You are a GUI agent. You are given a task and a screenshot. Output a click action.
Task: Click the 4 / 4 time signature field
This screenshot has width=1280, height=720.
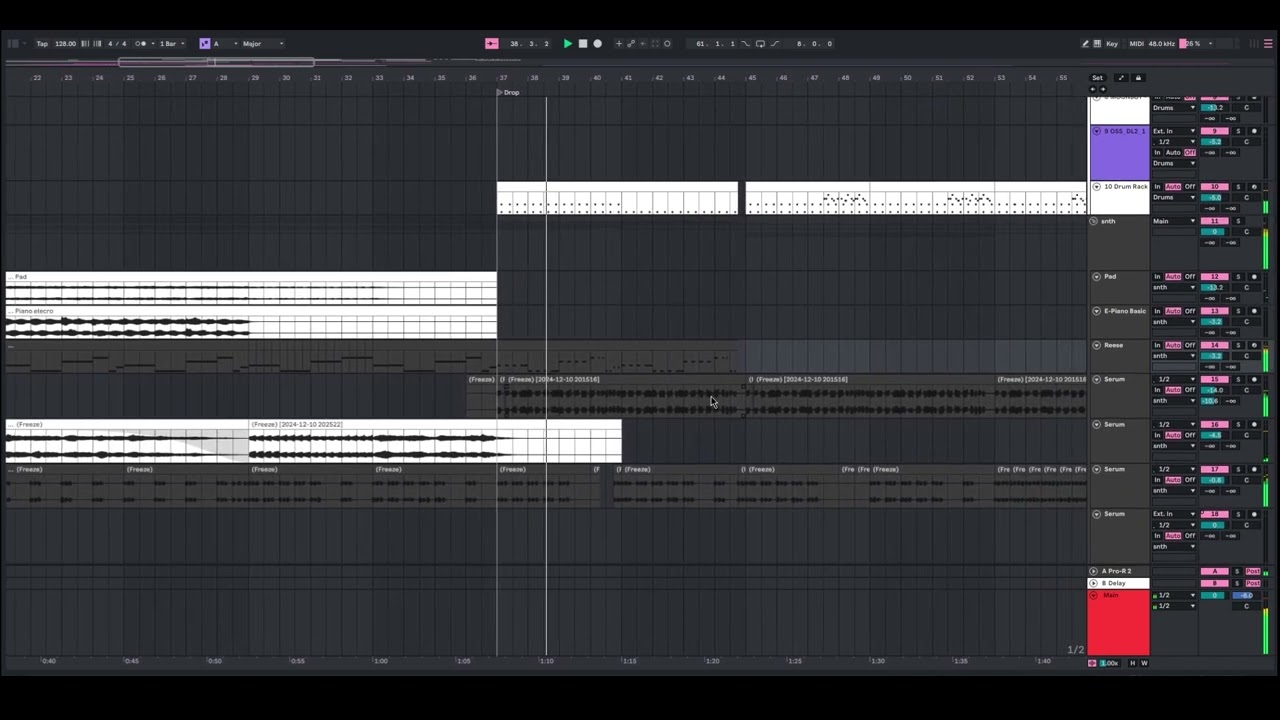(117, 43)
